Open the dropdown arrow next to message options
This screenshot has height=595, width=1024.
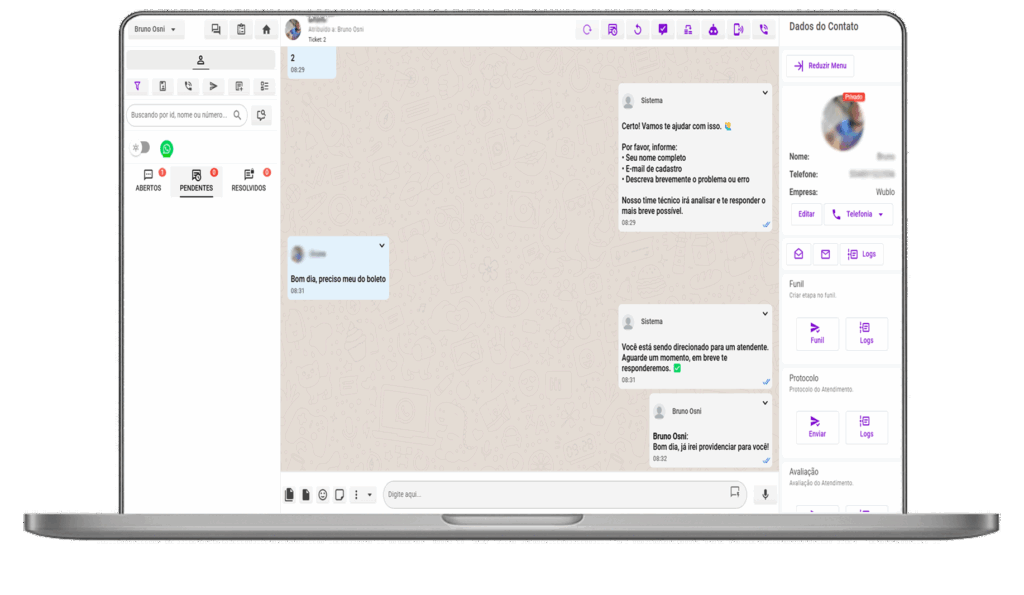pos(370,495)
